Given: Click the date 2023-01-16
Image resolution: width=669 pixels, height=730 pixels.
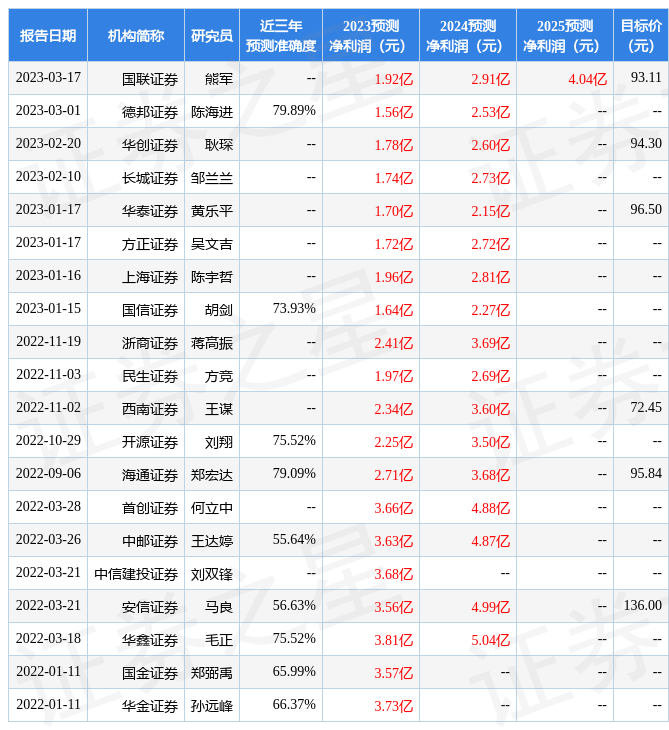Looking at the screenshot, I should pyautogui.click(x=48, y=276).
